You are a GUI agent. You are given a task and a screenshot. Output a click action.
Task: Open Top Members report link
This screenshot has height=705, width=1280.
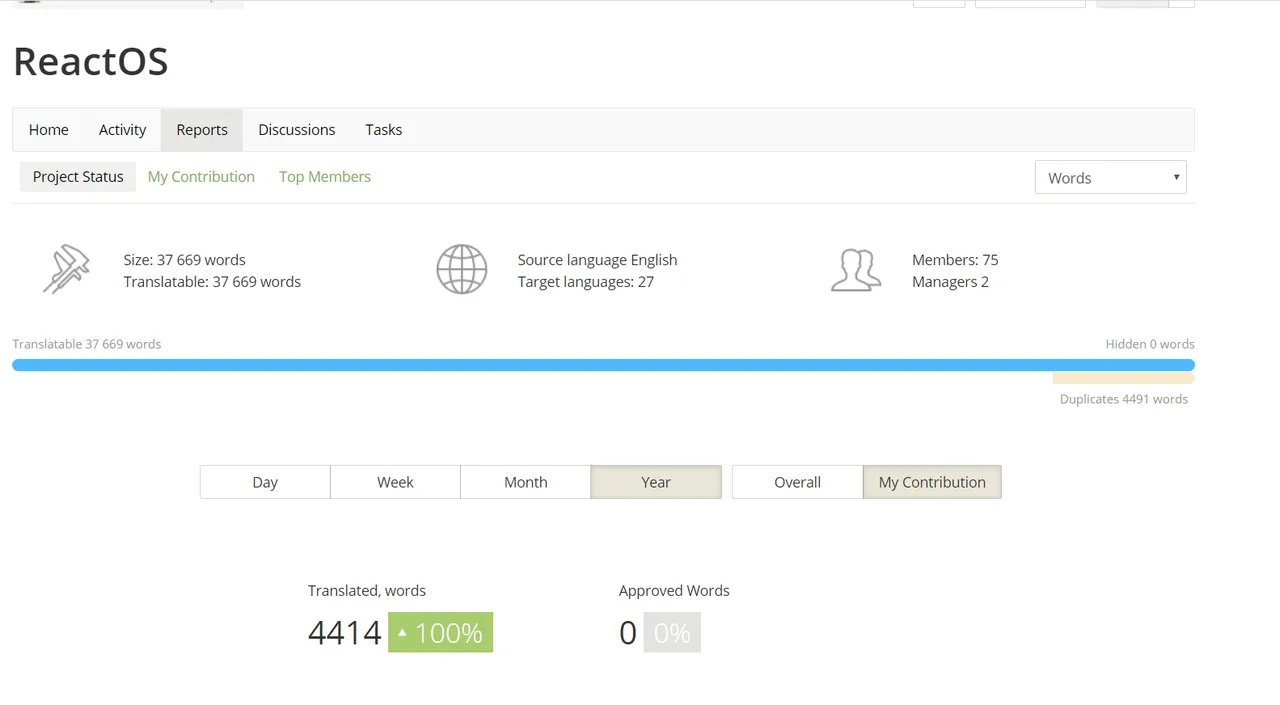325,177
